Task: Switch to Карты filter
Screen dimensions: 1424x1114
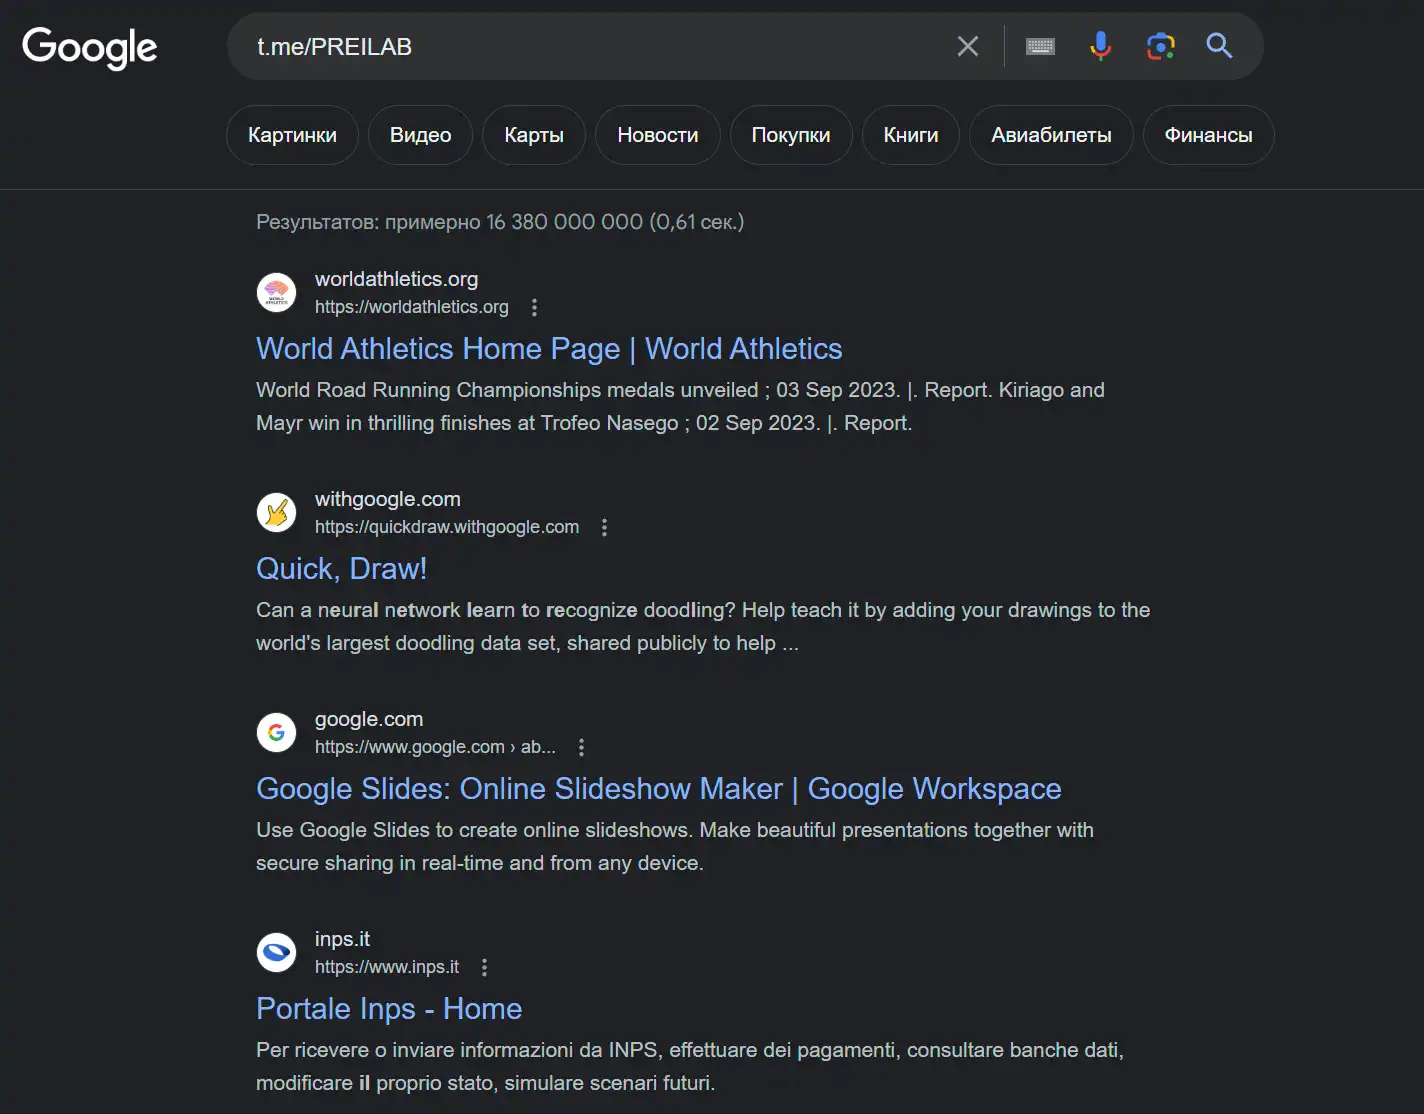Action: pyautogui.click(x=534, y=135)
